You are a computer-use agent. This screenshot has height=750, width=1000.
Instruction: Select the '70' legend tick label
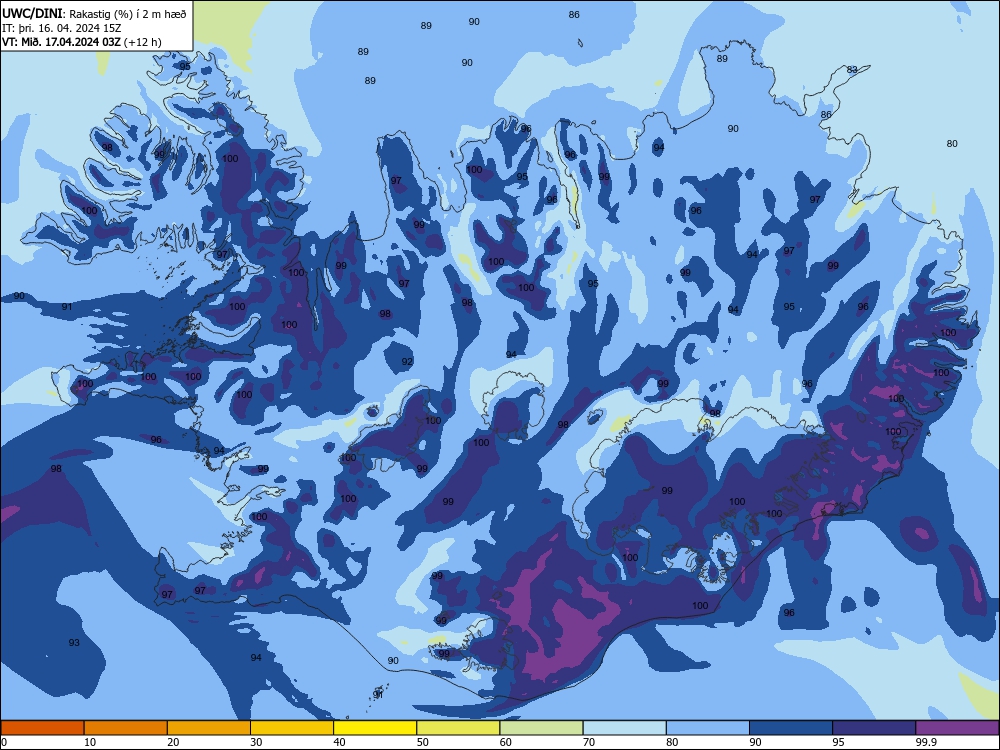pos(589,742)
